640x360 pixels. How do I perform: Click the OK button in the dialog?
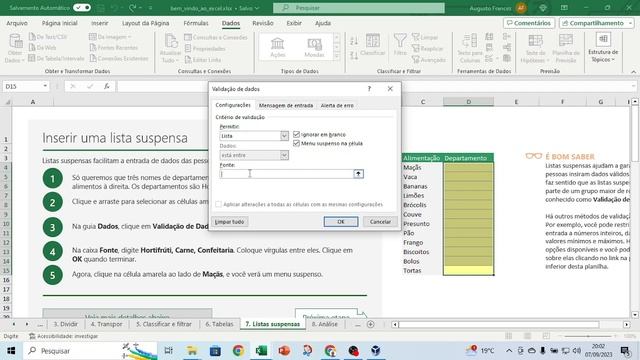point(341,222)
